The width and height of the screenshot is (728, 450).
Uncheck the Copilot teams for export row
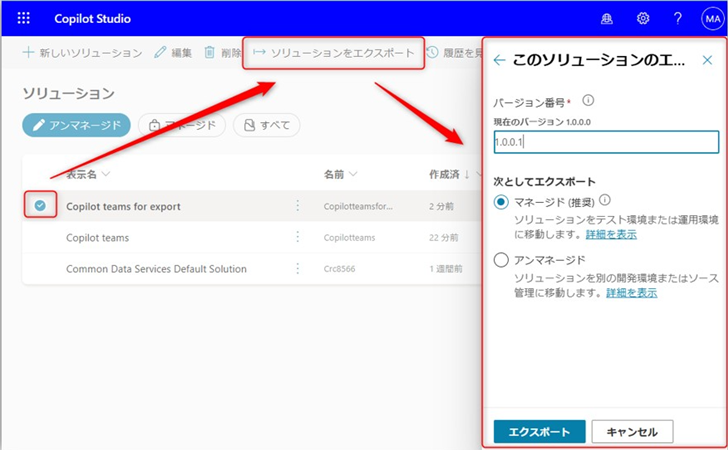point(40,205)
